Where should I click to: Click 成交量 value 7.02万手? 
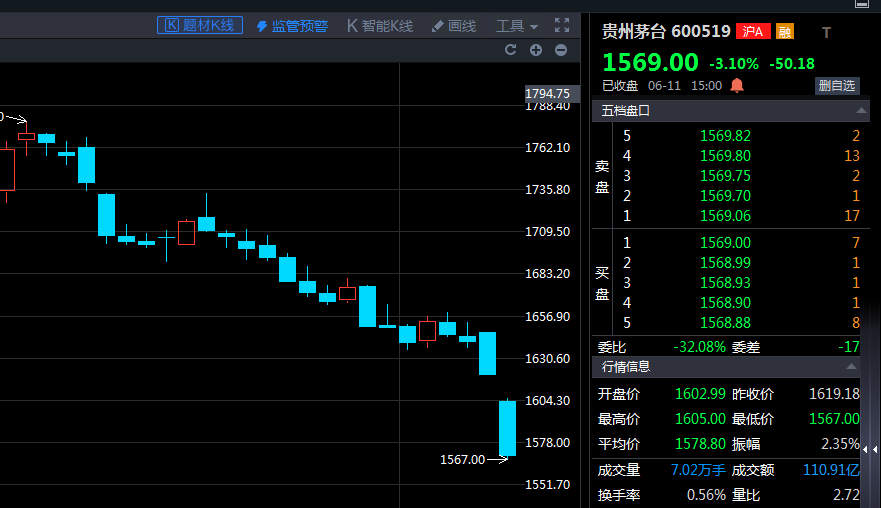coord(698,470)
